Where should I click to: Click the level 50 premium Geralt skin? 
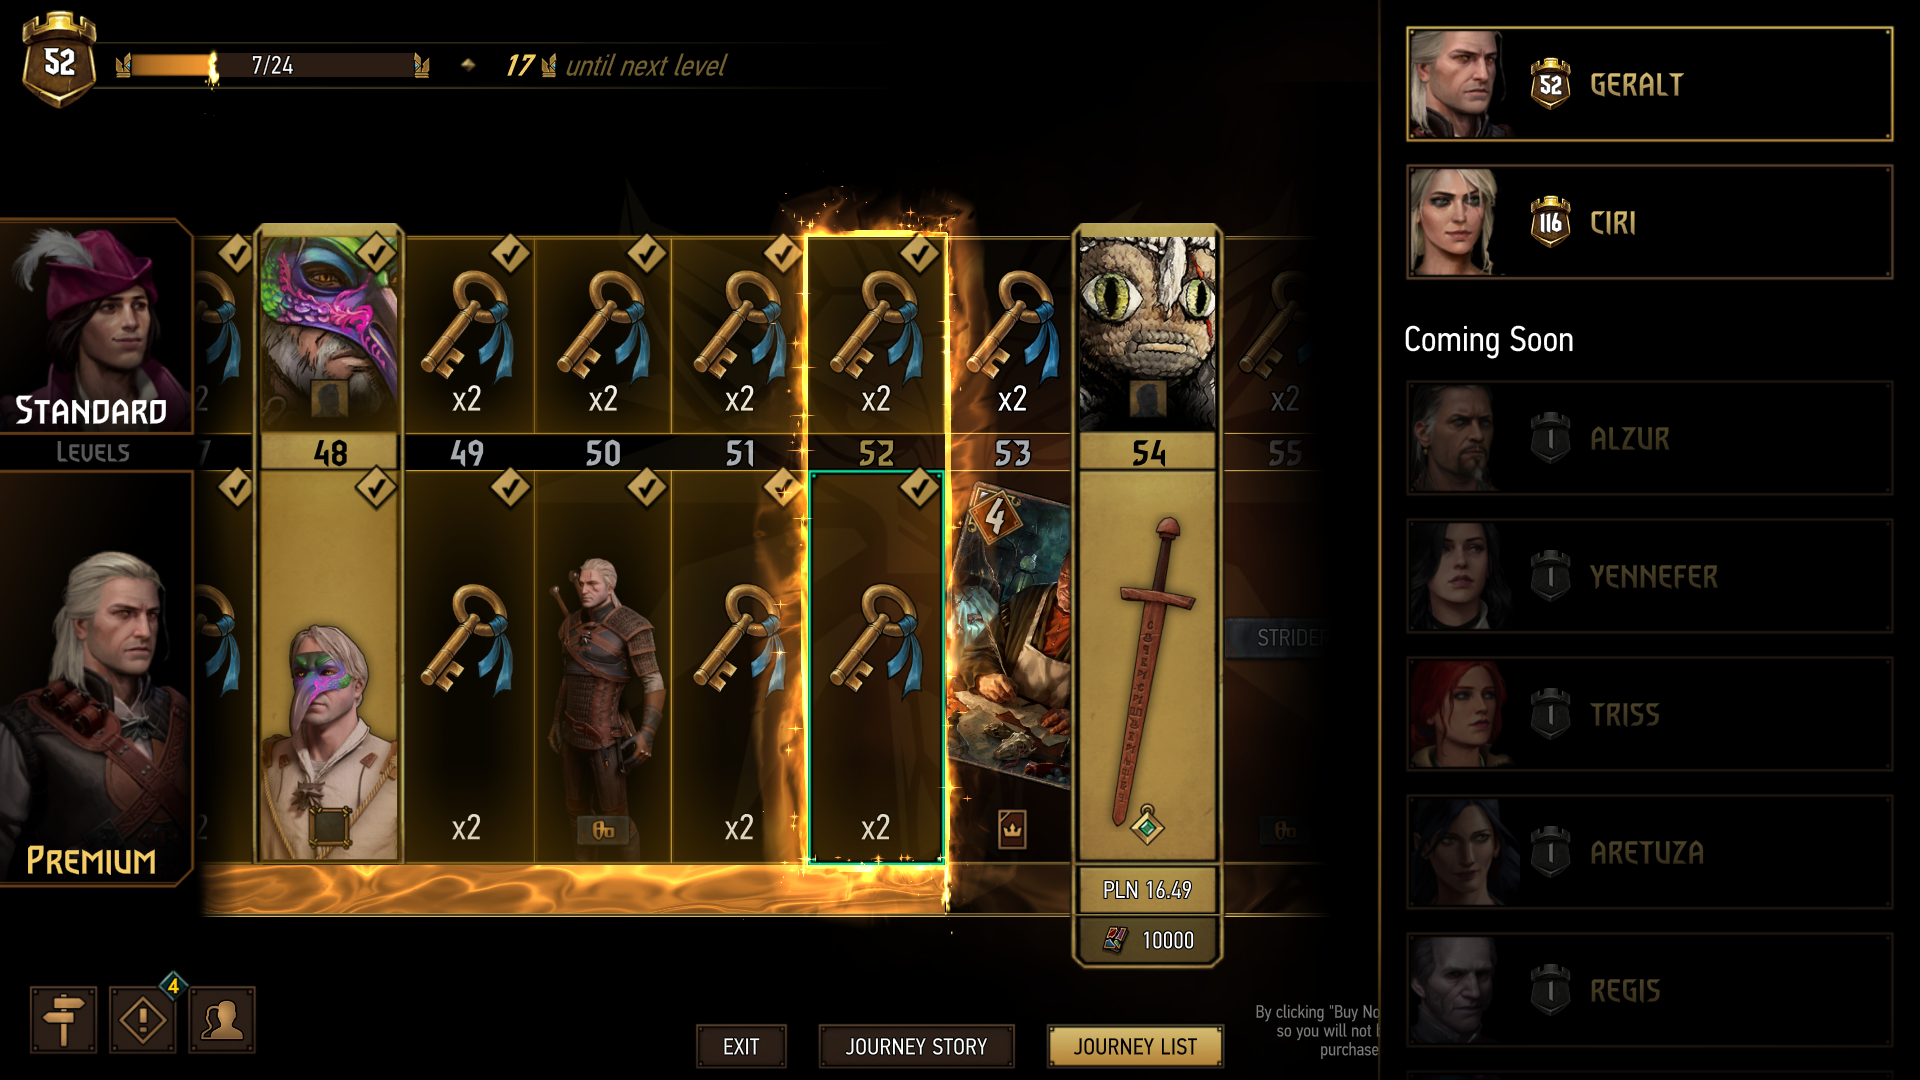tap(603, 666)
